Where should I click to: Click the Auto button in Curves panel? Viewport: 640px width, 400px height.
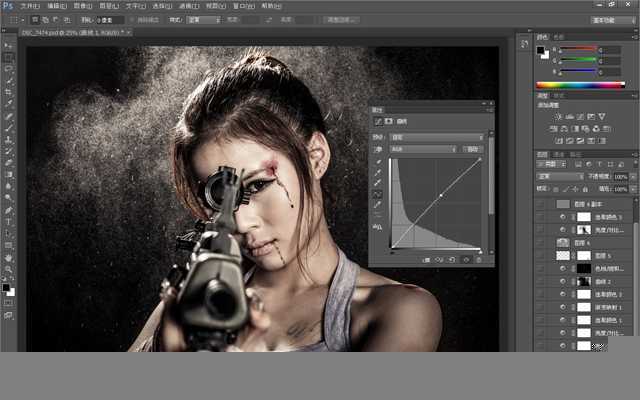(473, 149)
